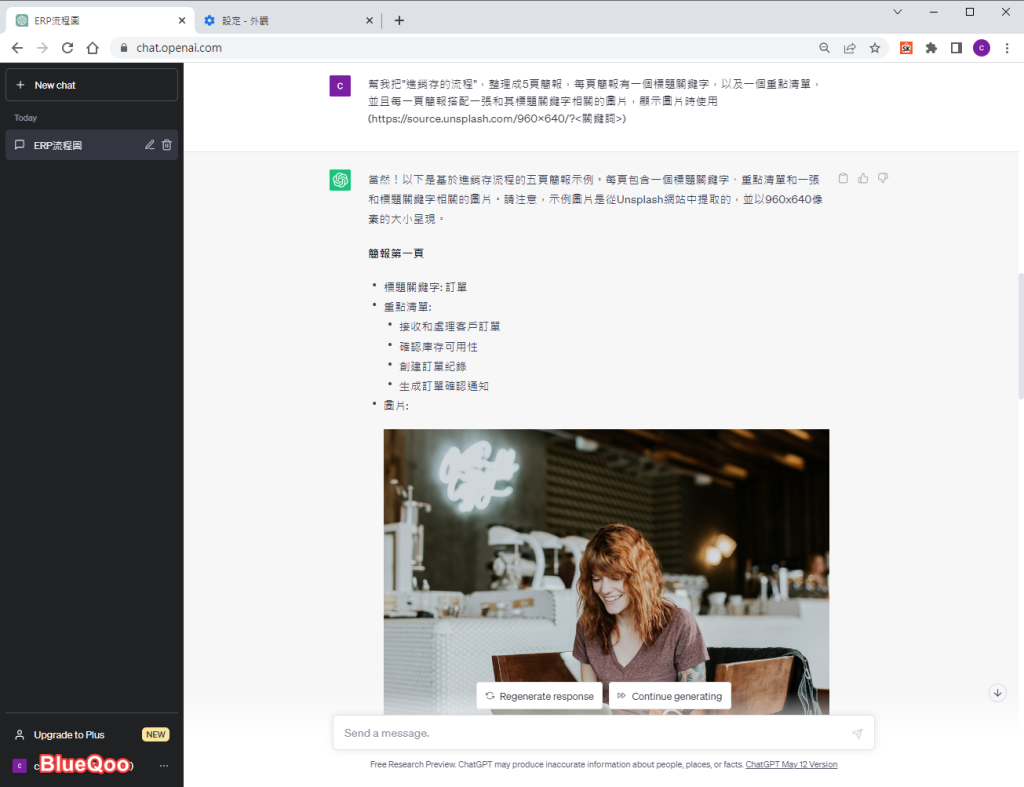
Task: Click the scroll-to-bottom arrow button
Action: point(997,692)
